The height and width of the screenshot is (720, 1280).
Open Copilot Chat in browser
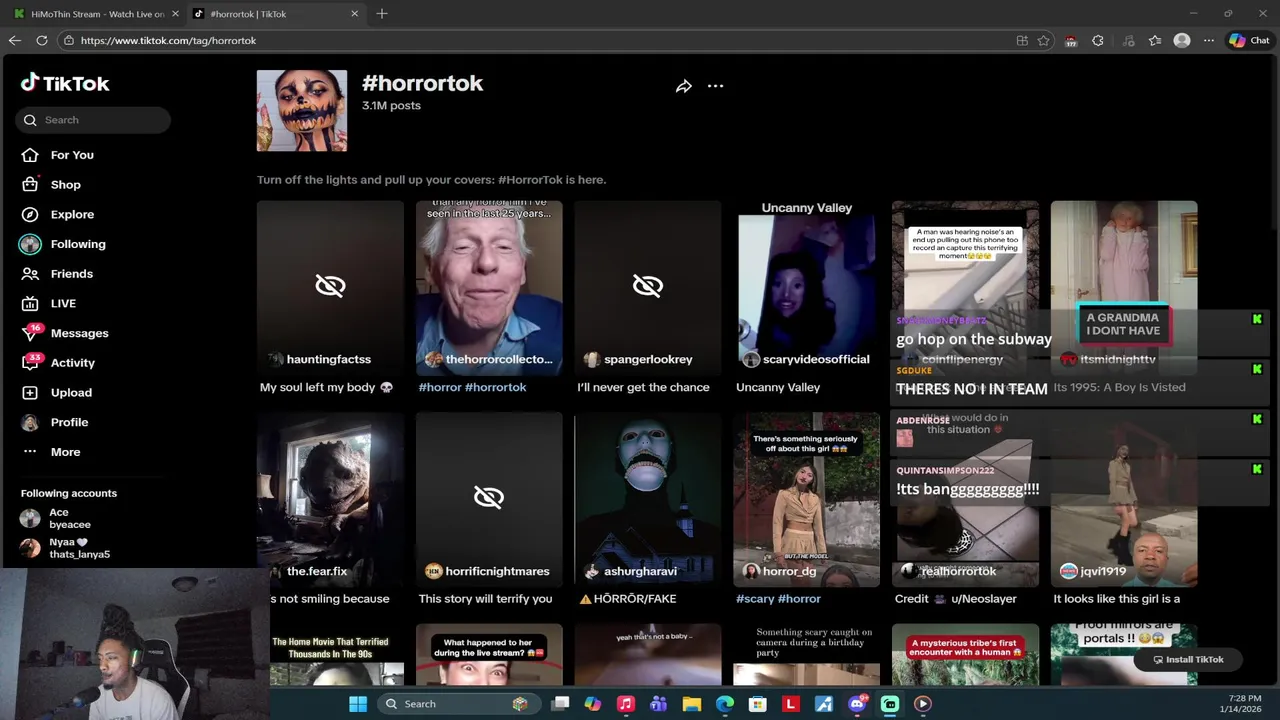pyautogui.click(x=1249, y=40)
